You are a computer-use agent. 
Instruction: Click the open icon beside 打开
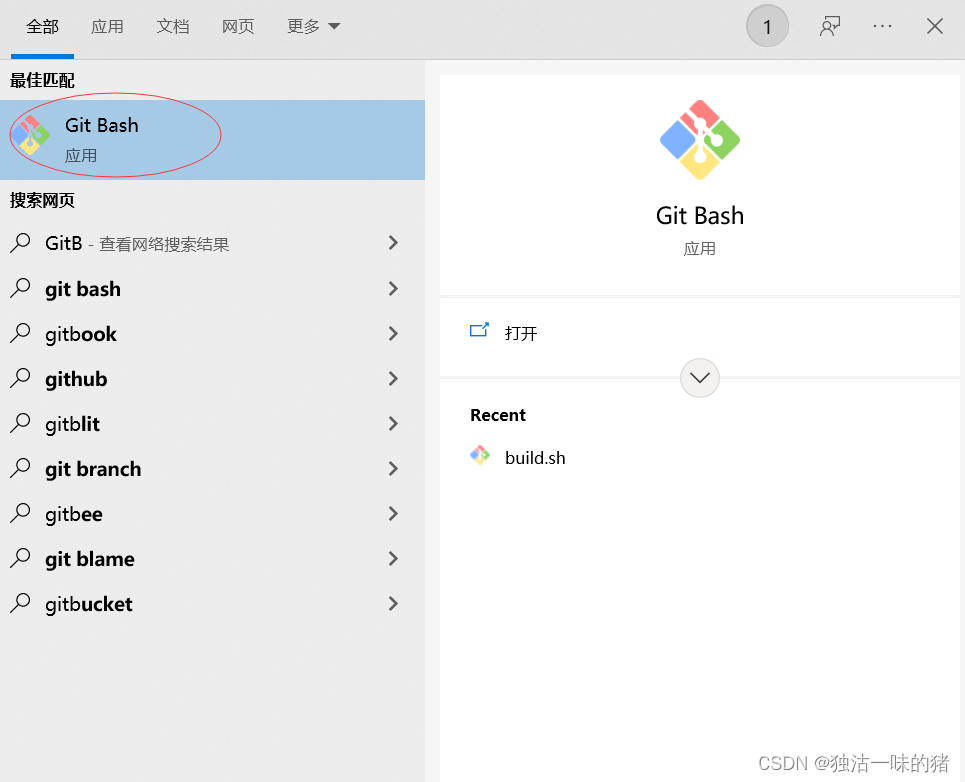tap(479, 330)
